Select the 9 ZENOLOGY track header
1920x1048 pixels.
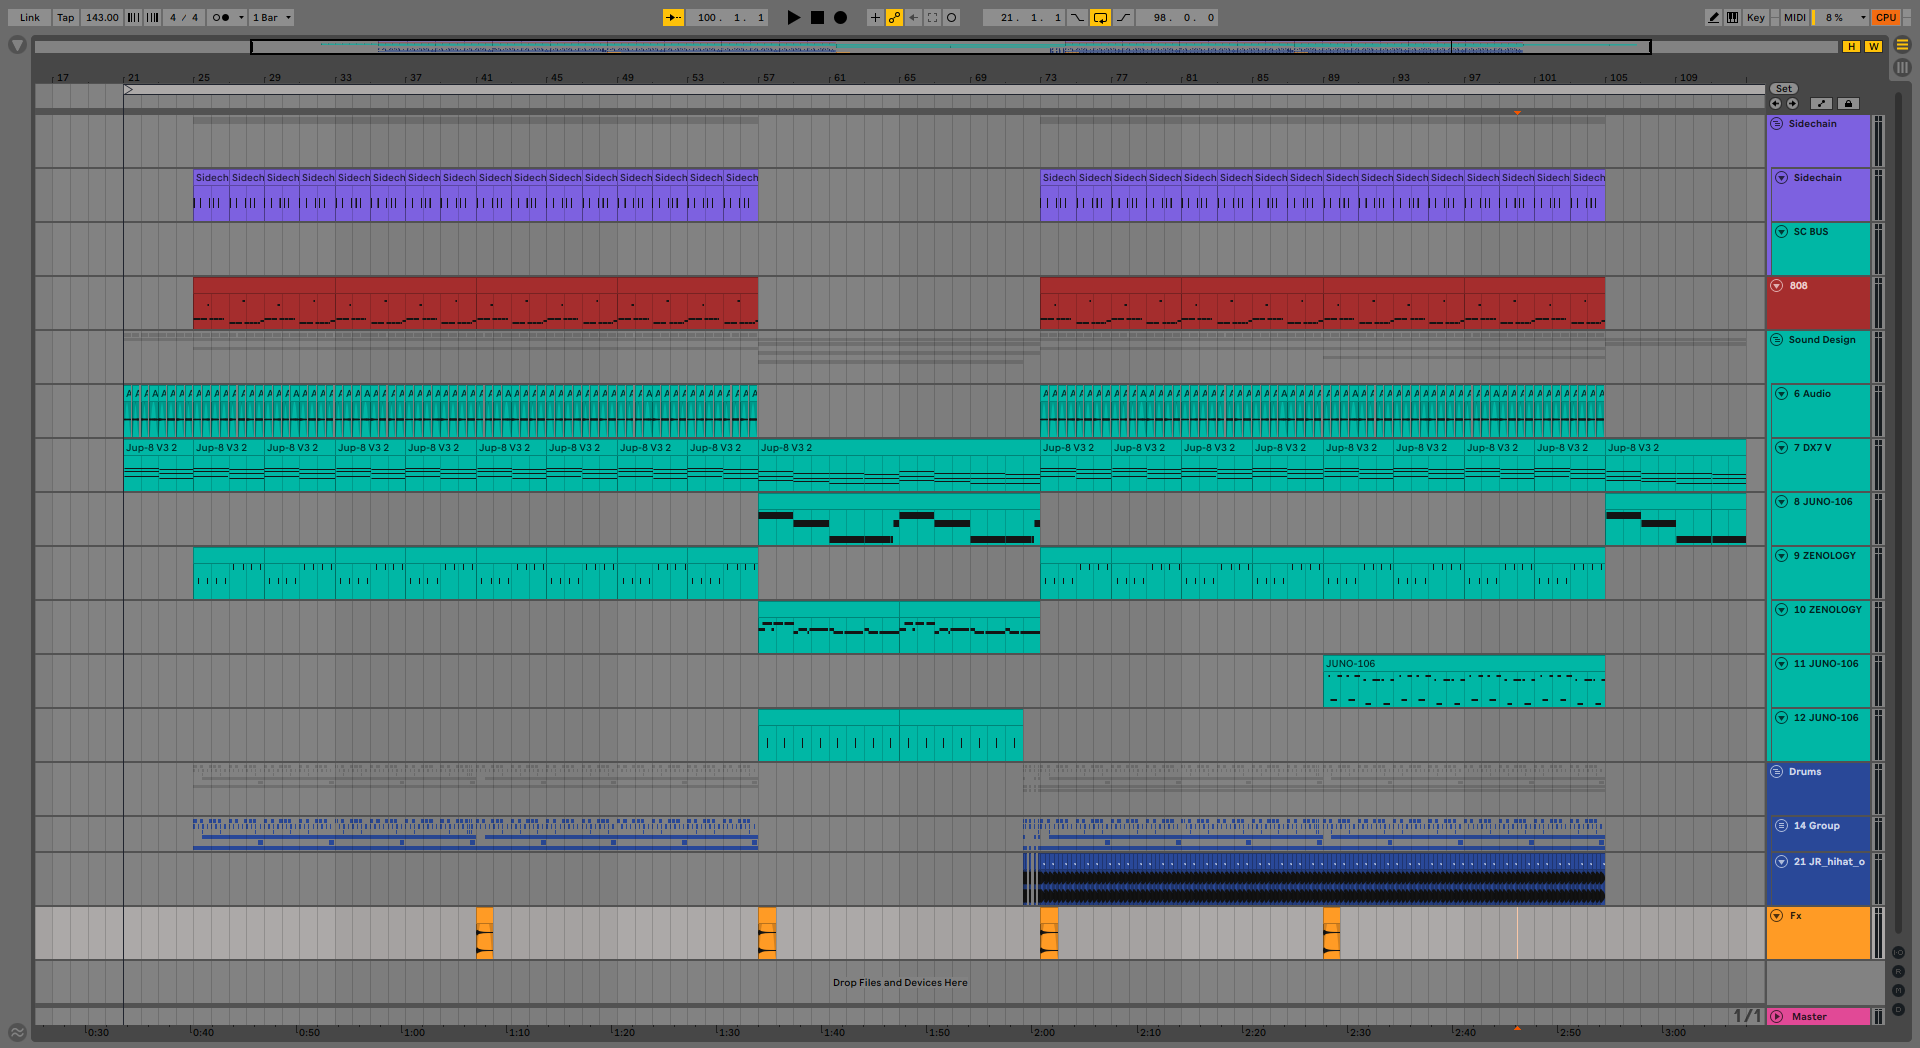click(1820, 572)
